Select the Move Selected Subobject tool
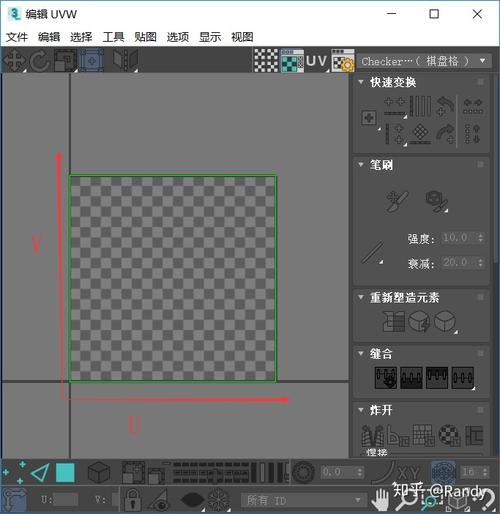Viewport: 500px width, 514px height. pos(14,60)
